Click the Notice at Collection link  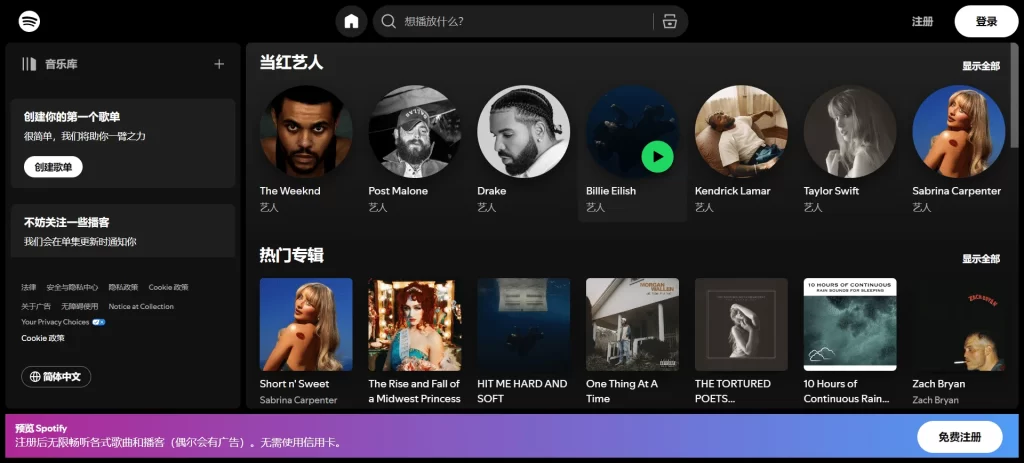click(x=141, y=306)
